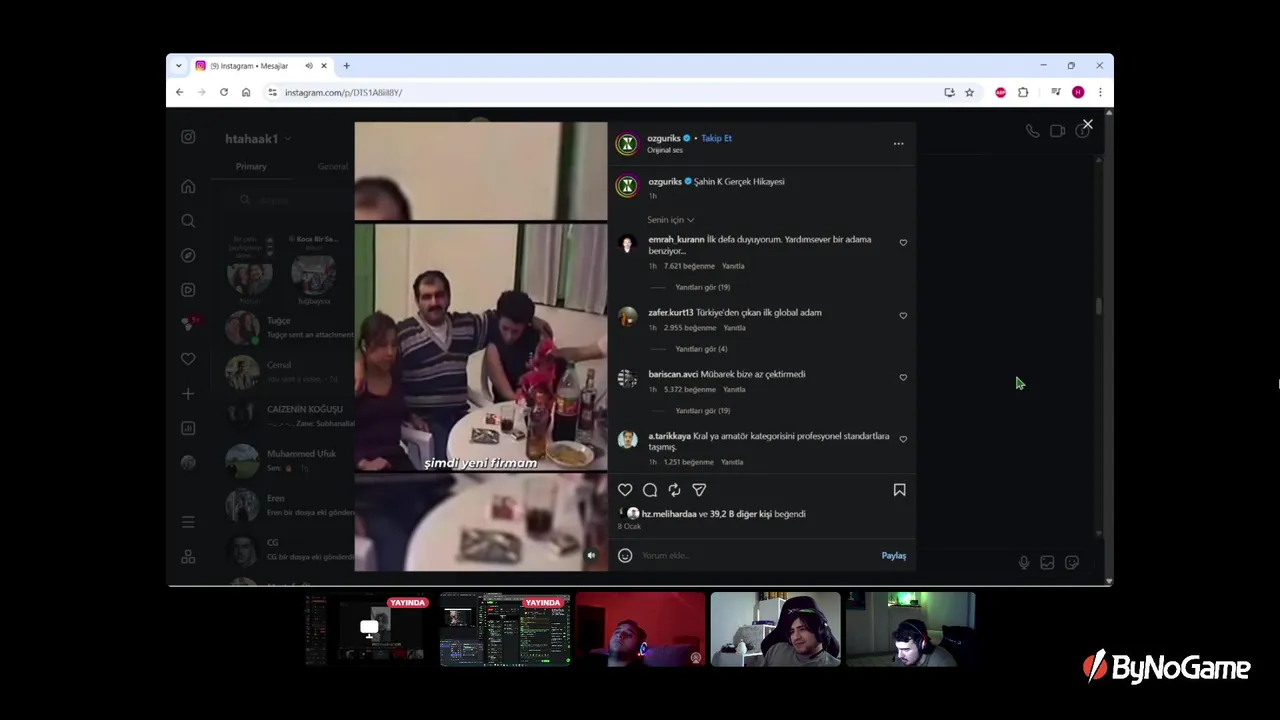Like a.tarikkaya's comment
The height and width of the screenshot is (720, 1280).
click(903, 439)
